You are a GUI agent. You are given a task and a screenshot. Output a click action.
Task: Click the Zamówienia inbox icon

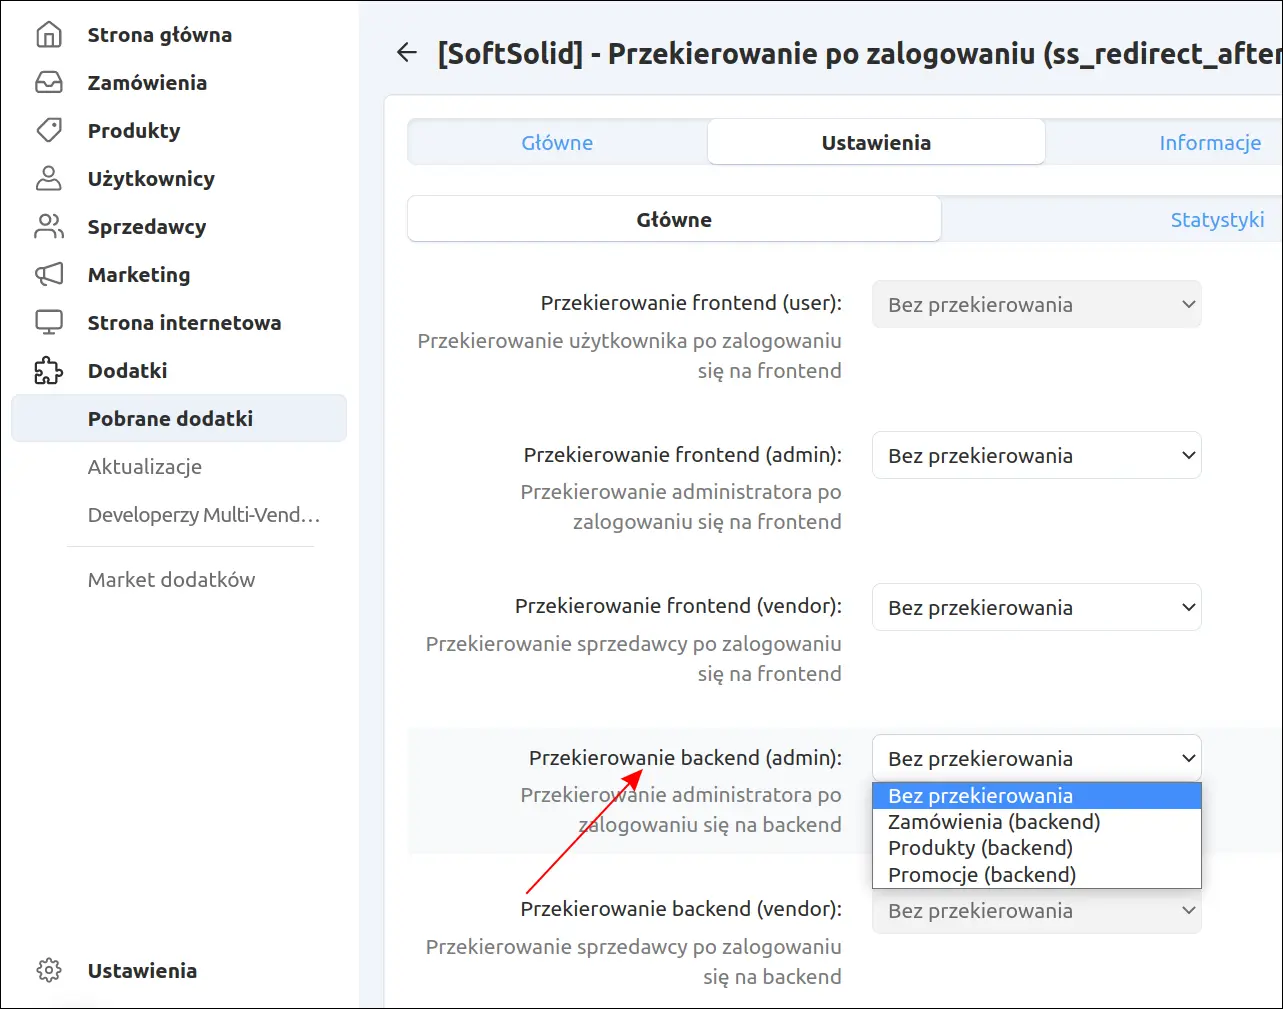48,83
